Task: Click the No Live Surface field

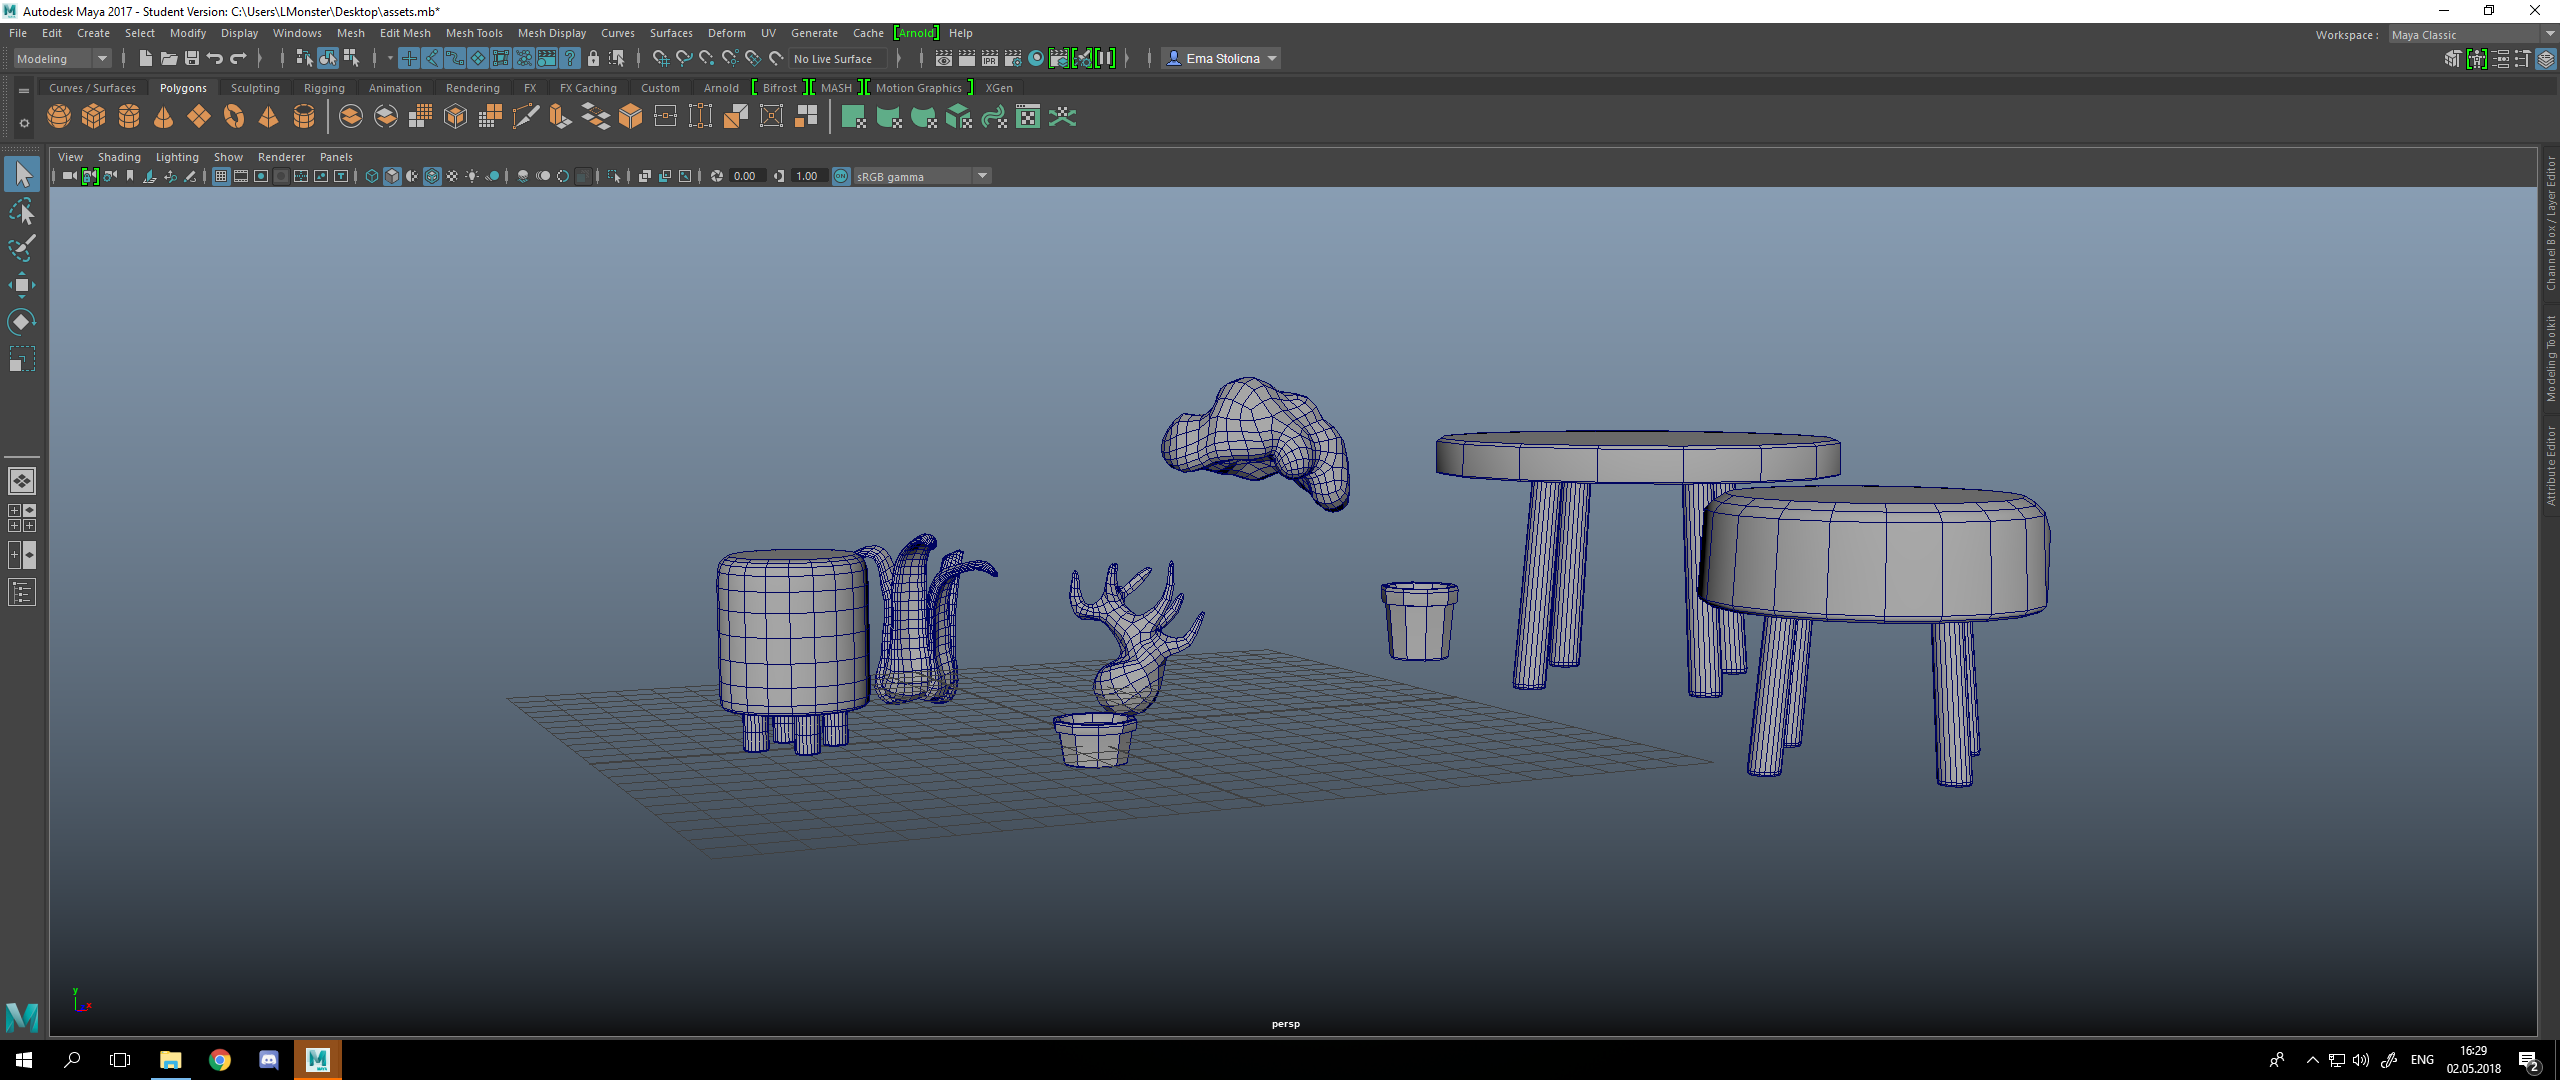Action: pyautogui.click(x=835, y=59)
